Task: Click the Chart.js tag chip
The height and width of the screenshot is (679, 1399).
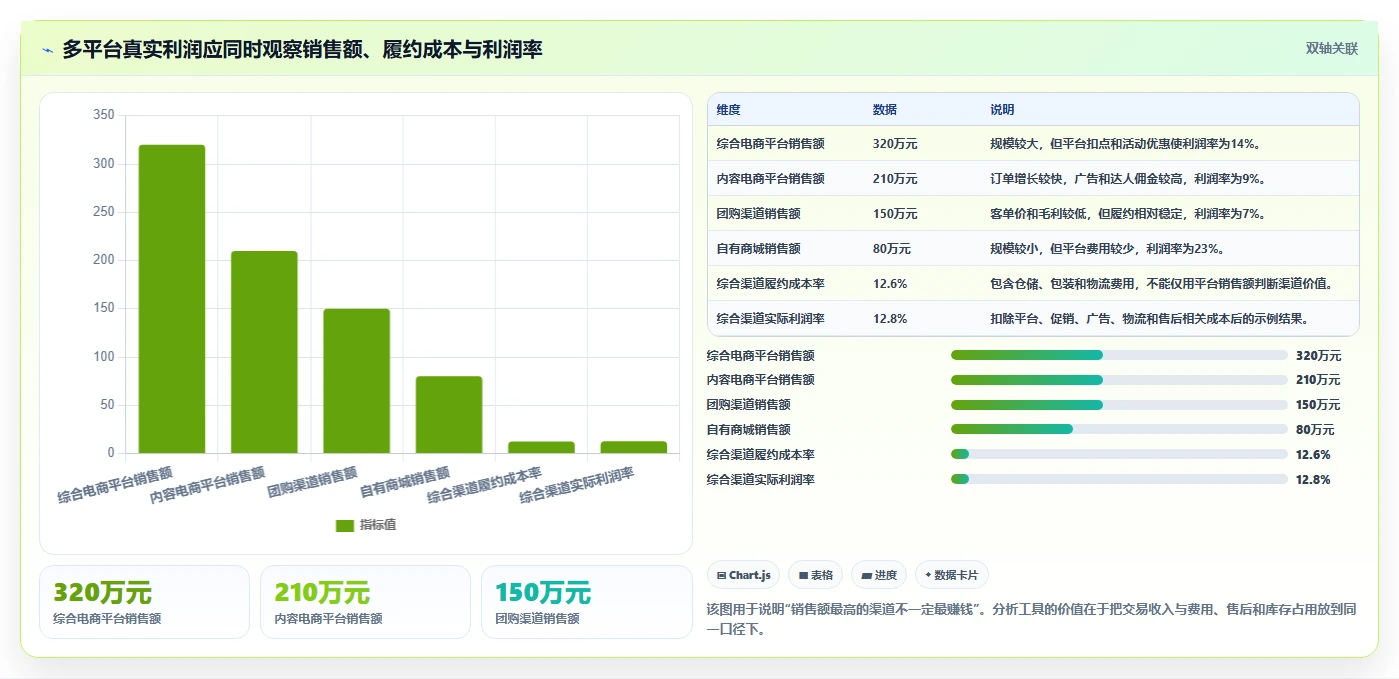Action: [x=743, y=575]
